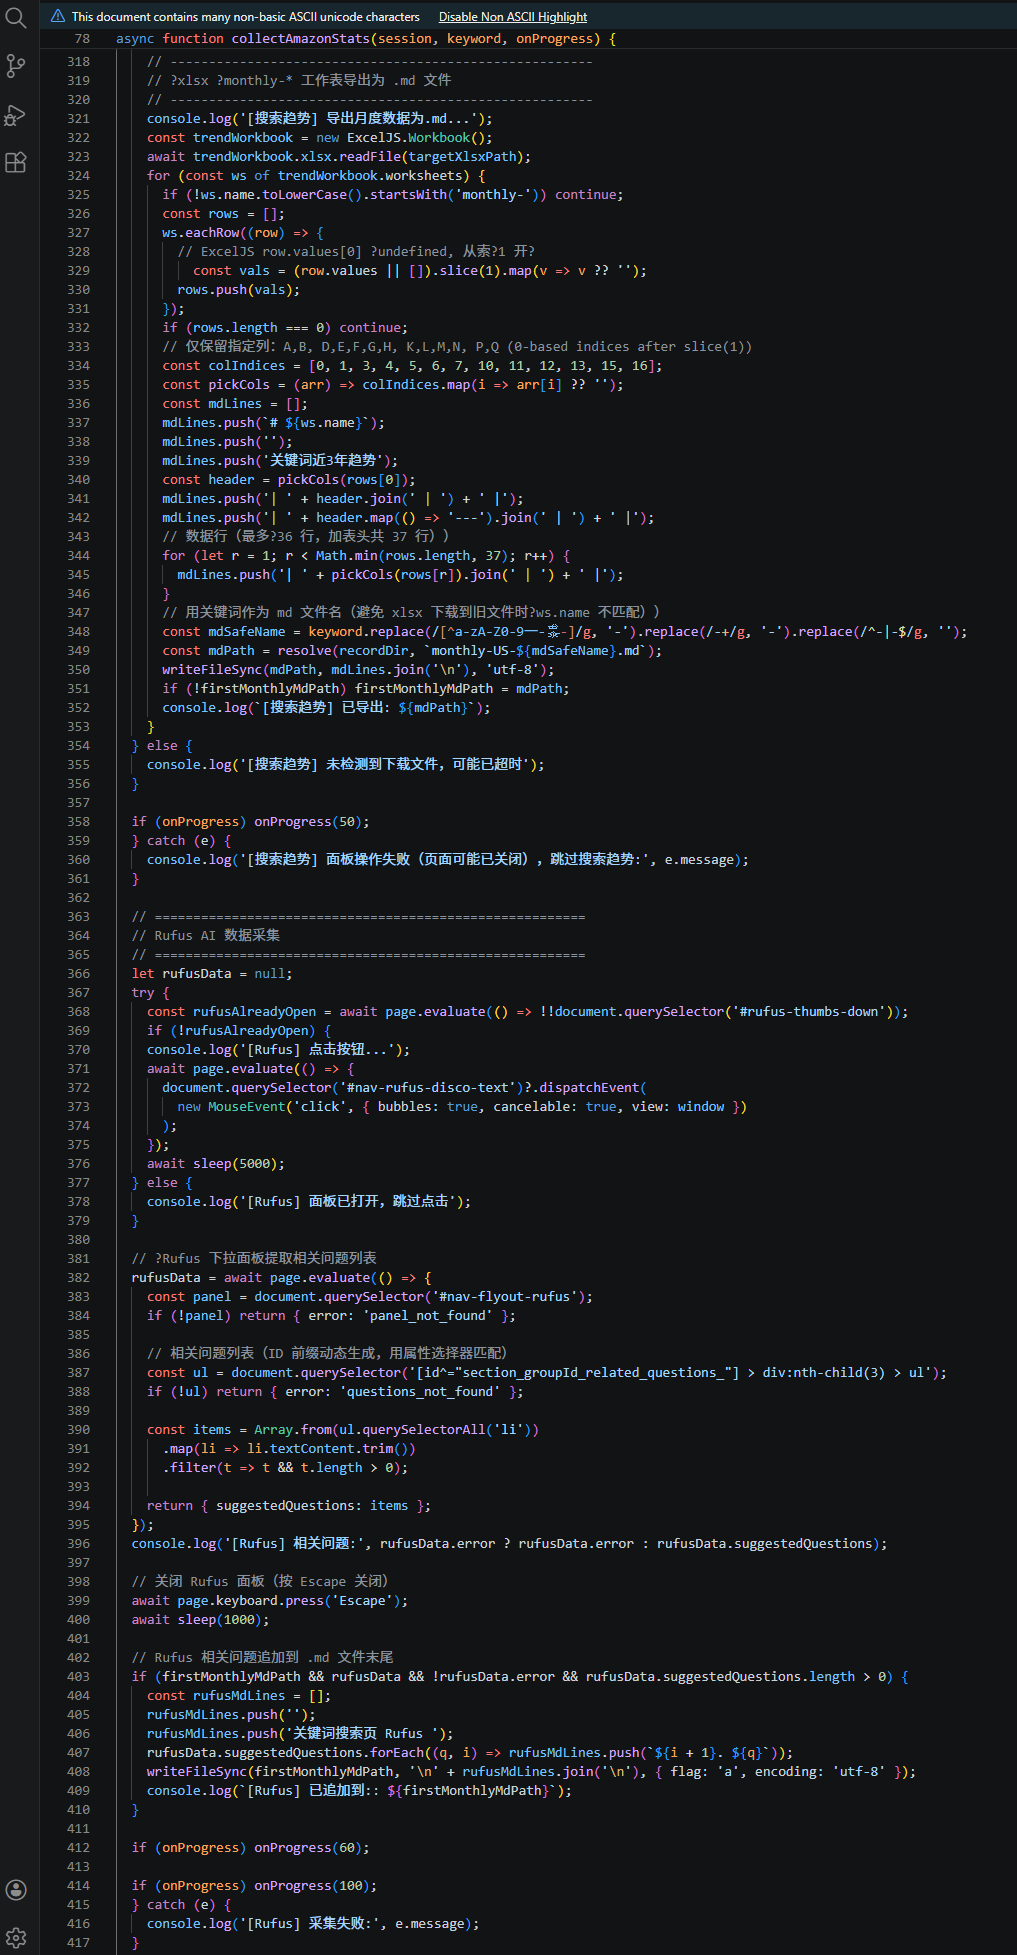
Task: Click 'let rufusData = null' on line 366
Action: tap(208, 974)
